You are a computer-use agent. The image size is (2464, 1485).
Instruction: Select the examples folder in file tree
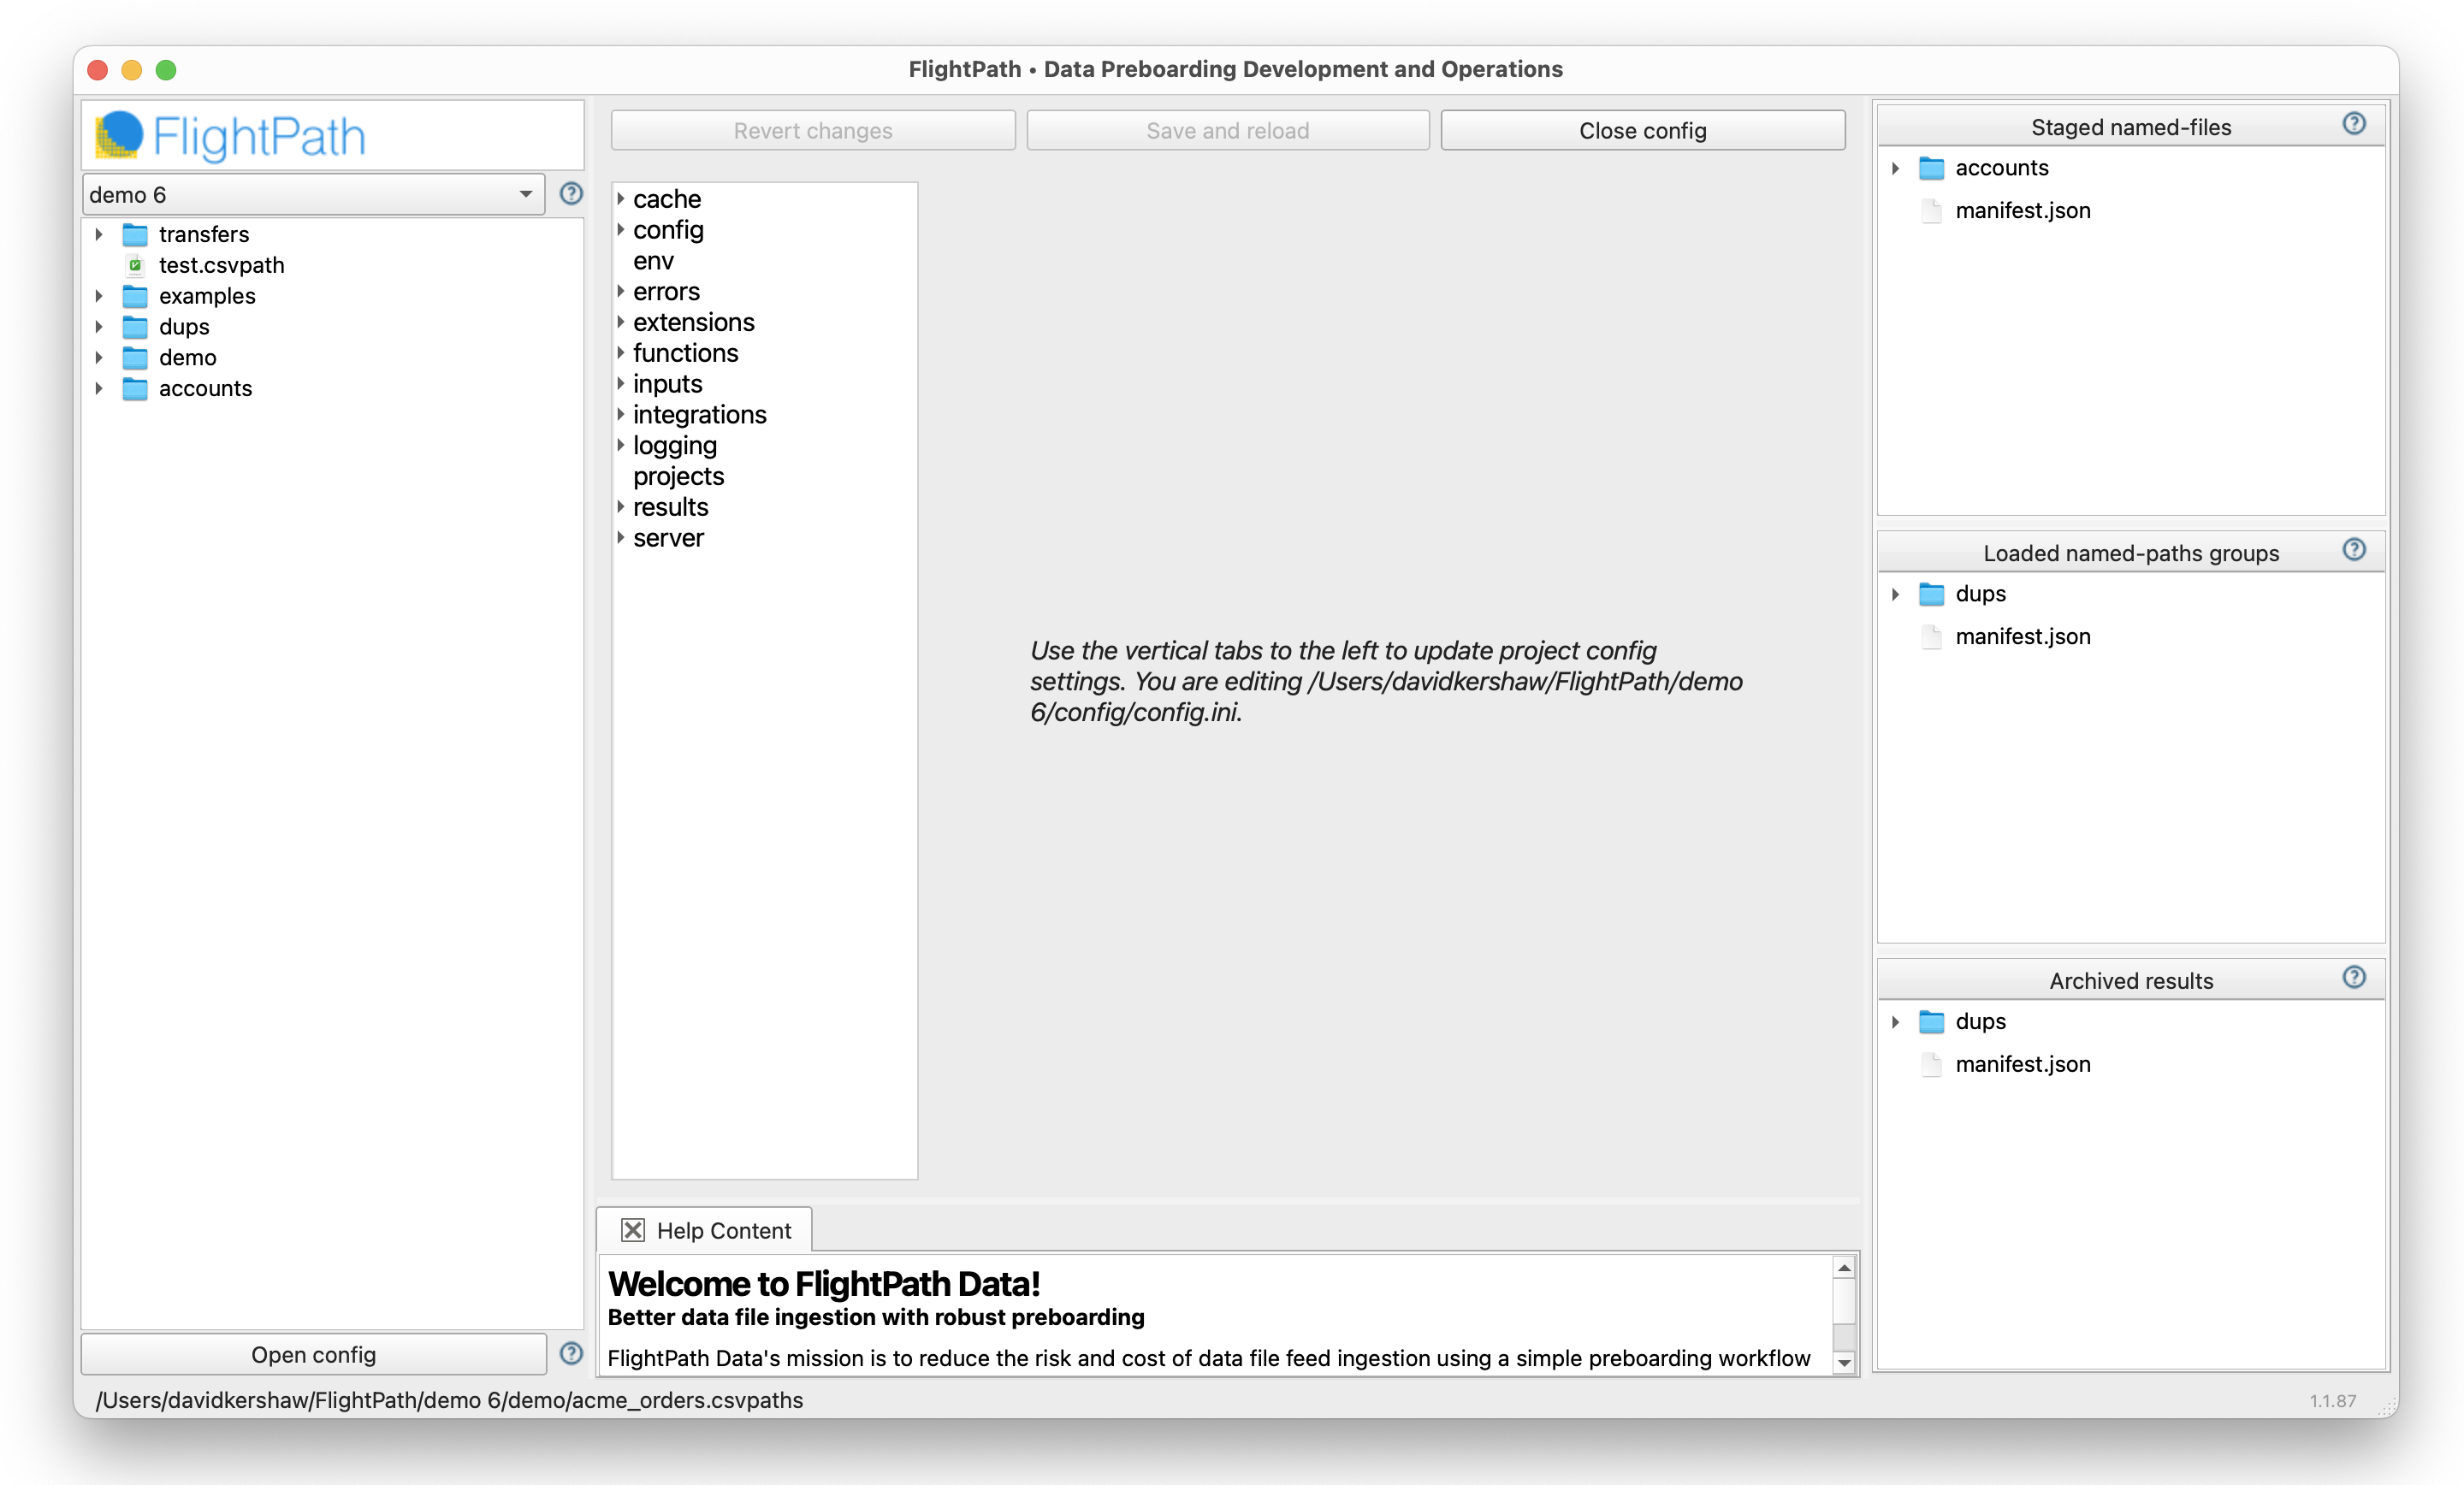coord(207,296)
